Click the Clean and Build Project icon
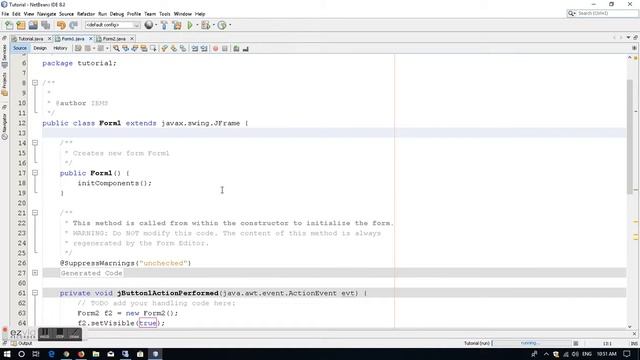 tap(177, 25)
